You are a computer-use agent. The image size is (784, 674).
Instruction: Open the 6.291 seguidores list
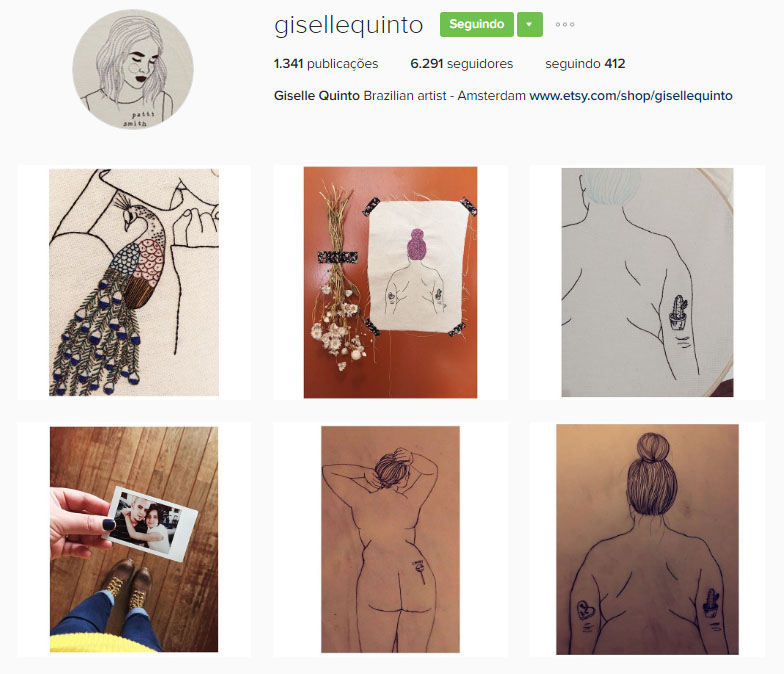(462, 64)
